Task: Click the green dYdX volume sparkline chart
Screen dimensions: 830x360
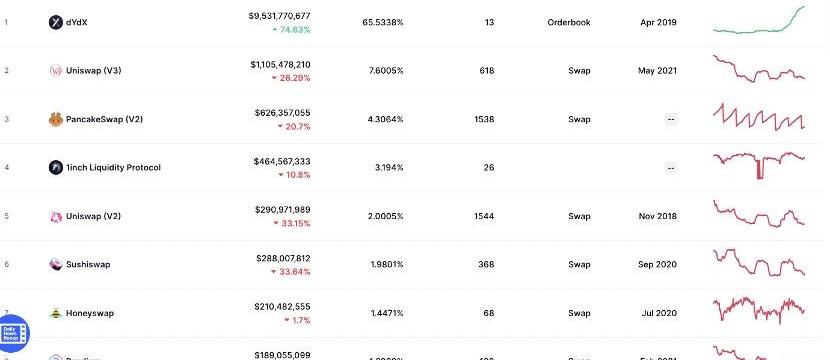Action: point(759,20)
